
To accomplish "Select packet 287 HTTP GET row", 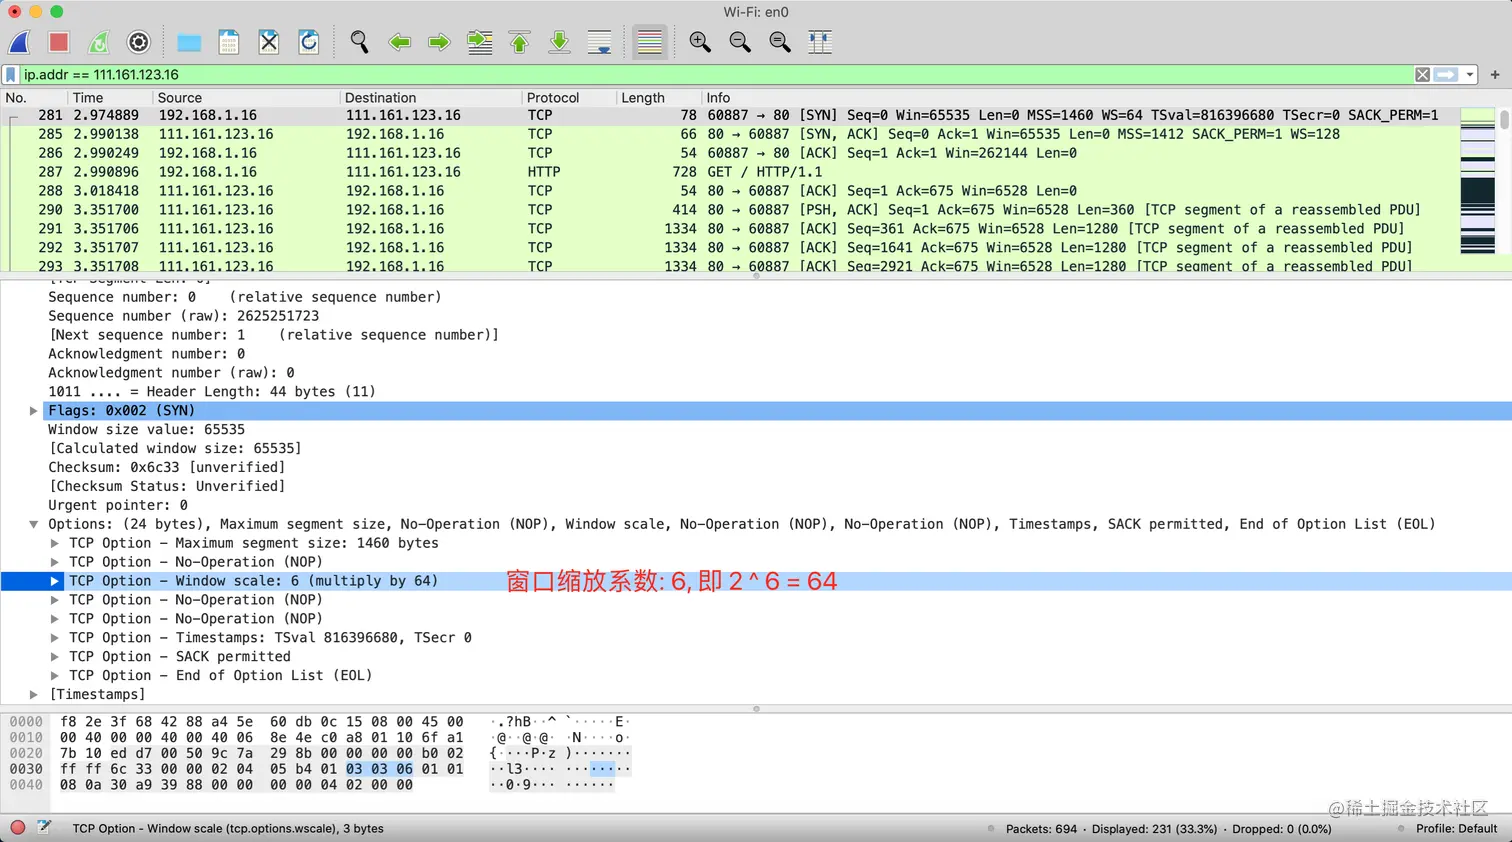I will coord(730,172).
